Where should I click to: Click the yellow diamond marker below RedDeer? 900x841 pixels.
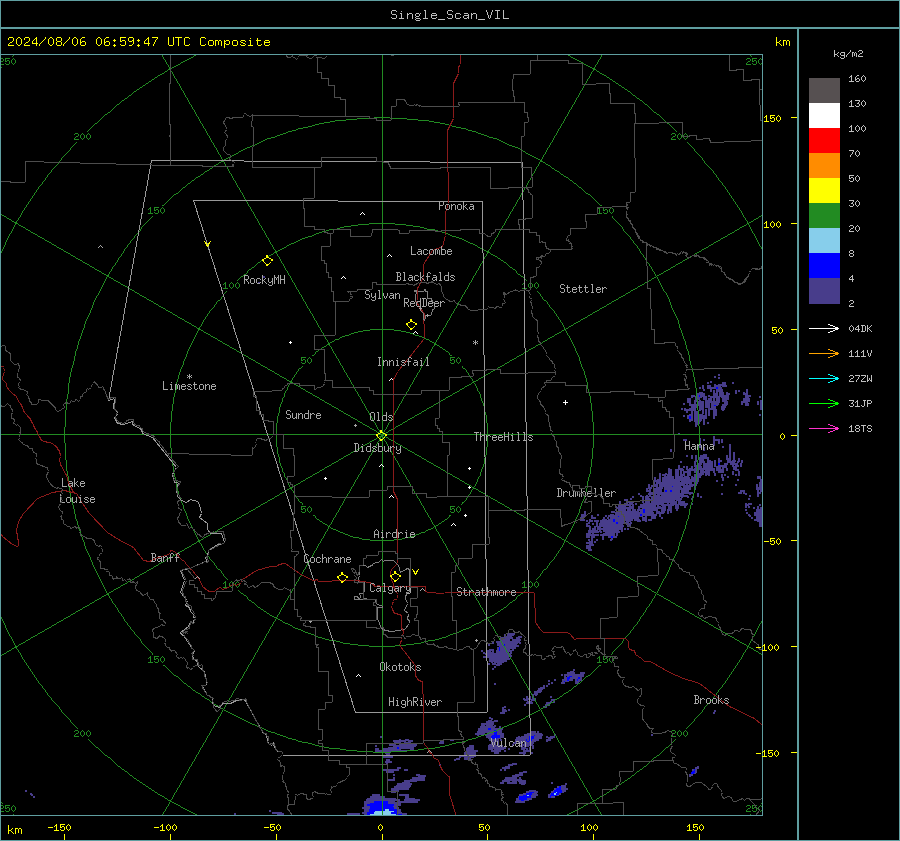(x=411, y=325)
